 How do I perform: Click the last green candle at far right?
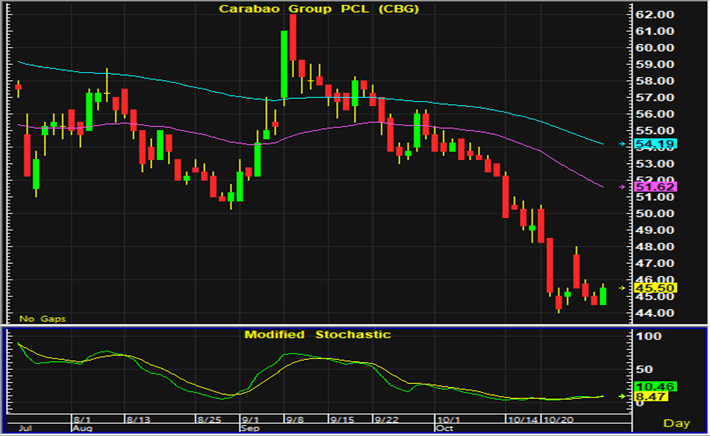pyautogui.click(x=603, y=296)
